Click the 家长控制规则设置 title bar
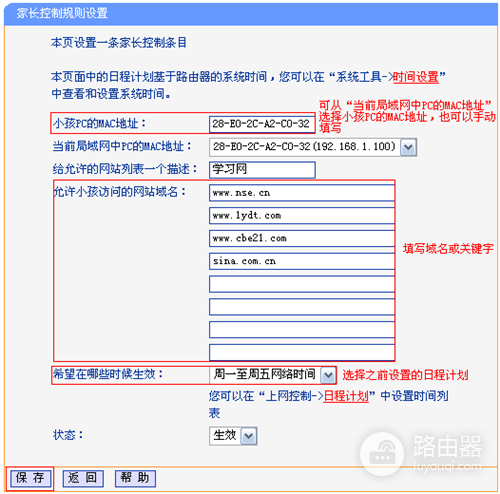The width and height of the screenshot is (500, 494). pos(251,14)
